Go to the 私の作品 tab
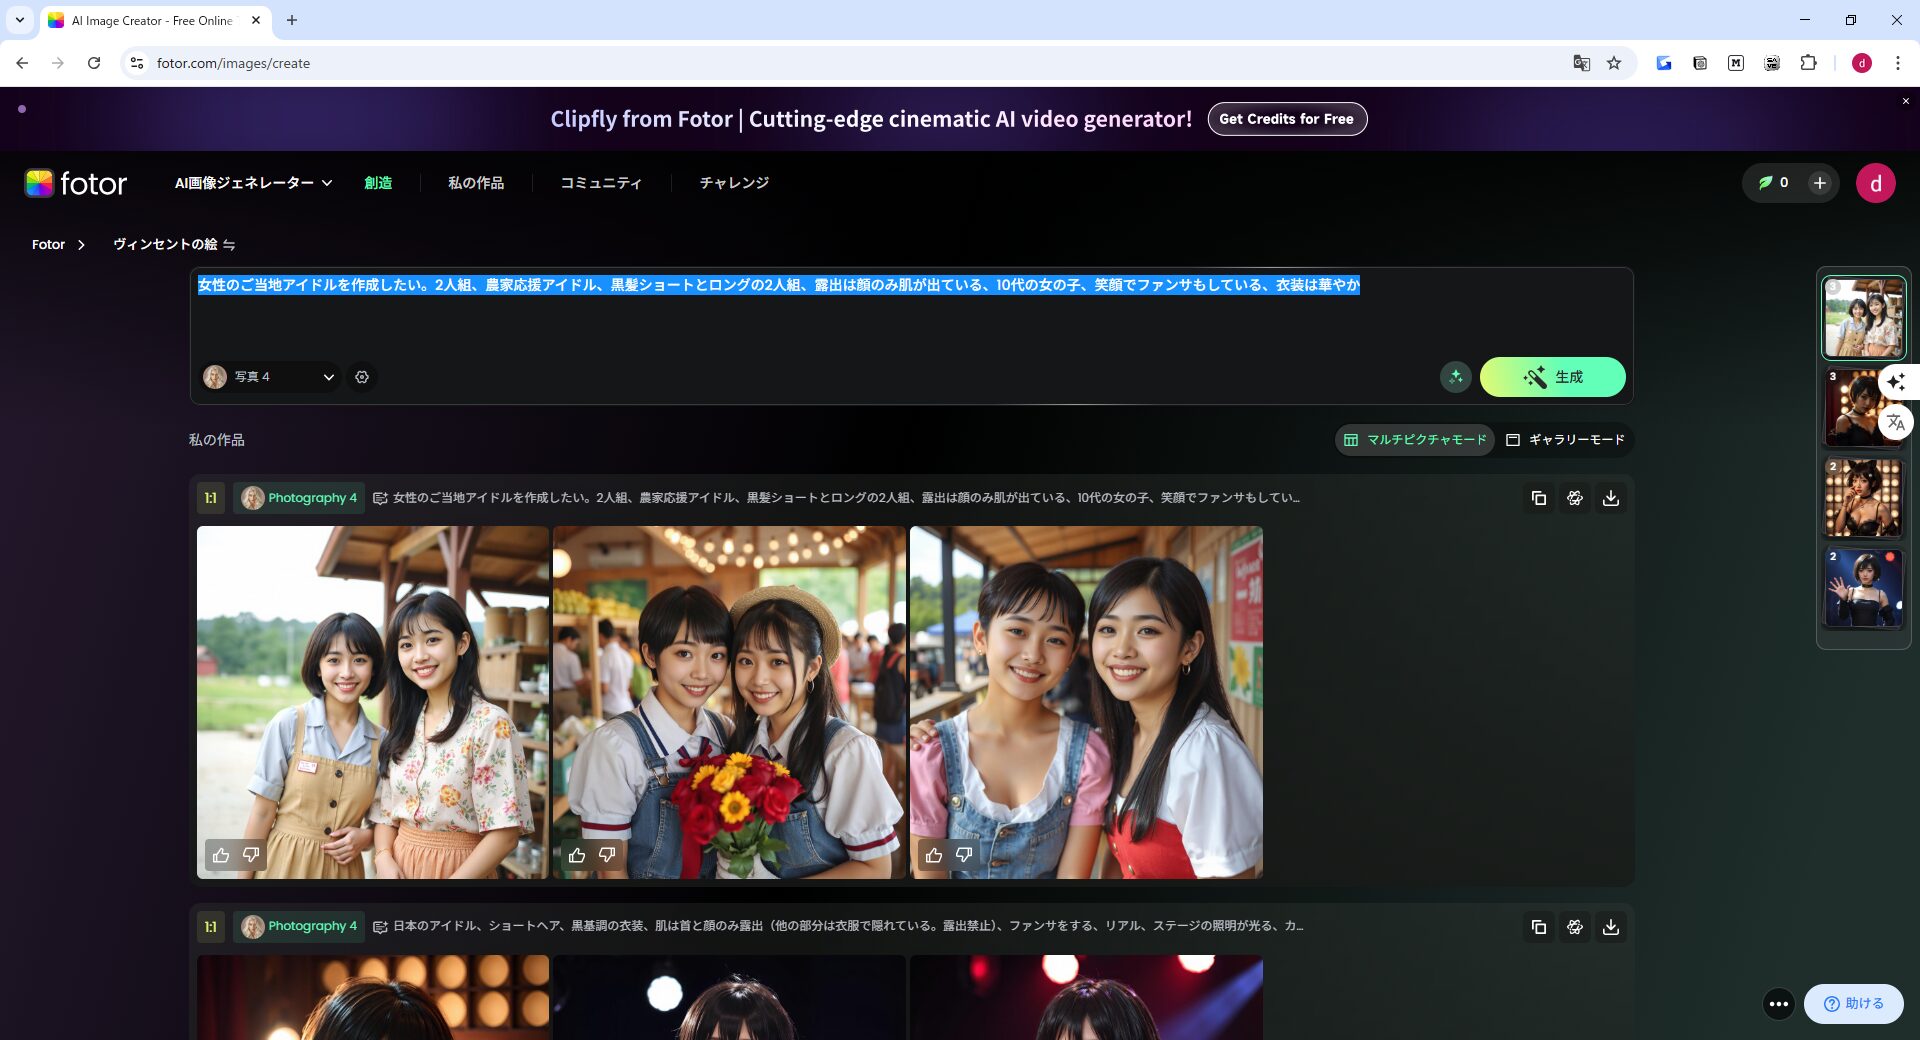The height and width of the screenshot is (1040, 1920). click(475, 183)
